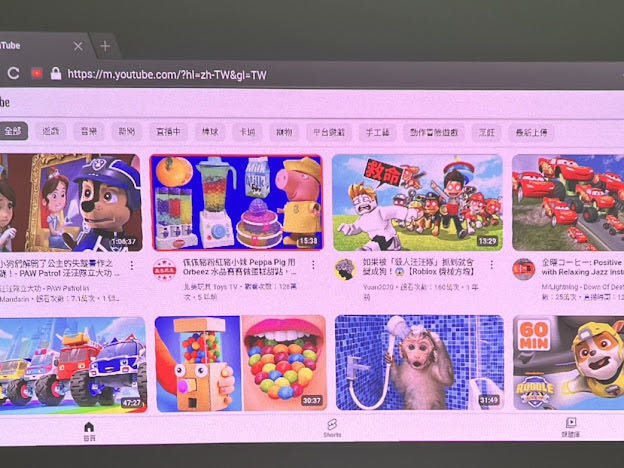Open more options for the Peppa Pig video
The height and width of the screenshot is (468, 624).
point(313,265)
